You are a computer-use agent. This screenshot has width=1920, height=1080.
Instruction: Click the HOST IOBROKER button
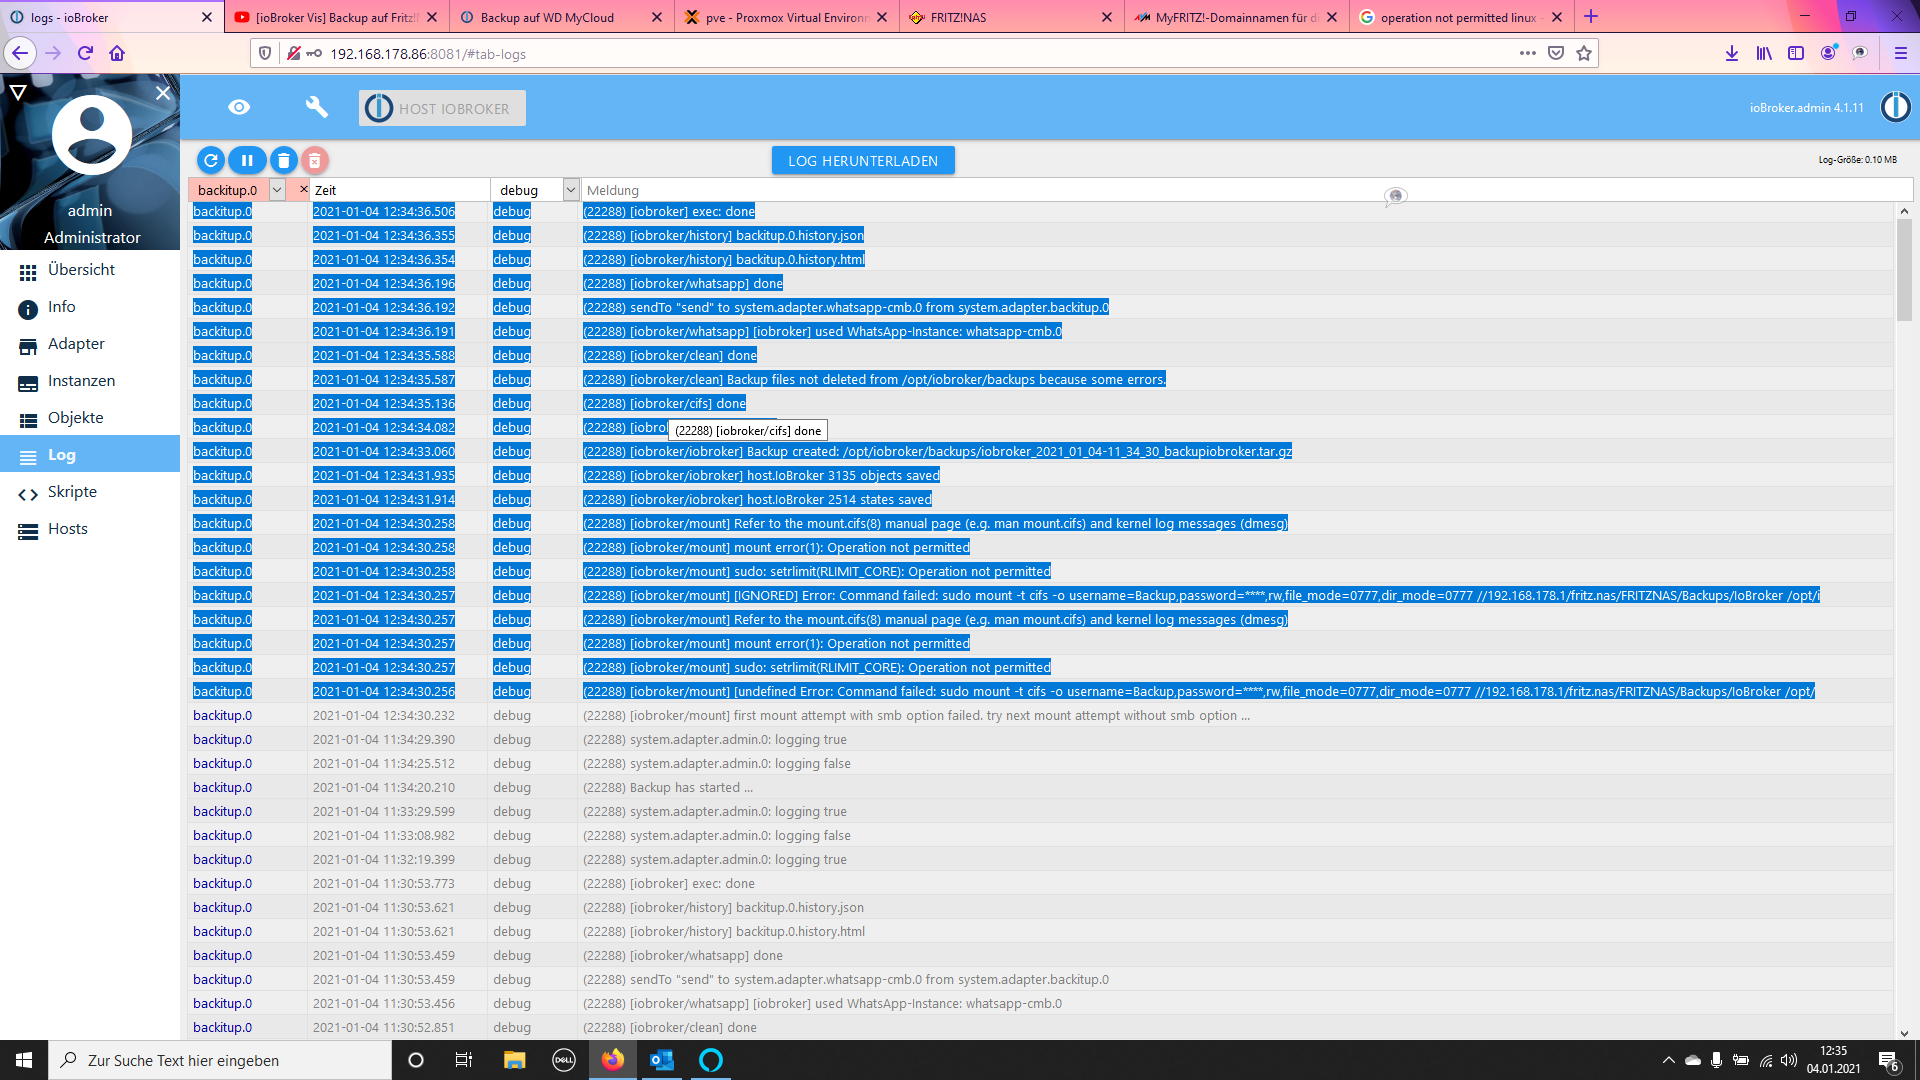pyautogui.click(x=442, y=108)
